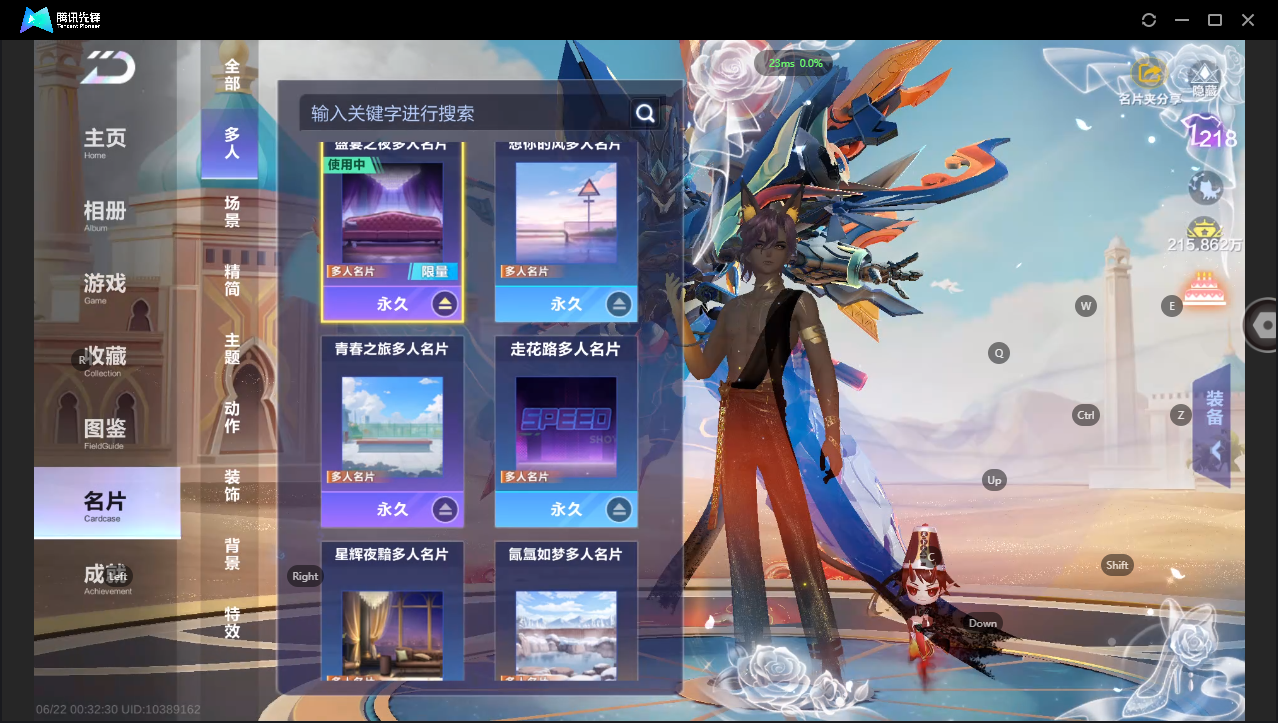The height and width of the screenshot is (723, 1278).
Task: Click the 氤氲如梦多人名片 title text
Action: 566,554
